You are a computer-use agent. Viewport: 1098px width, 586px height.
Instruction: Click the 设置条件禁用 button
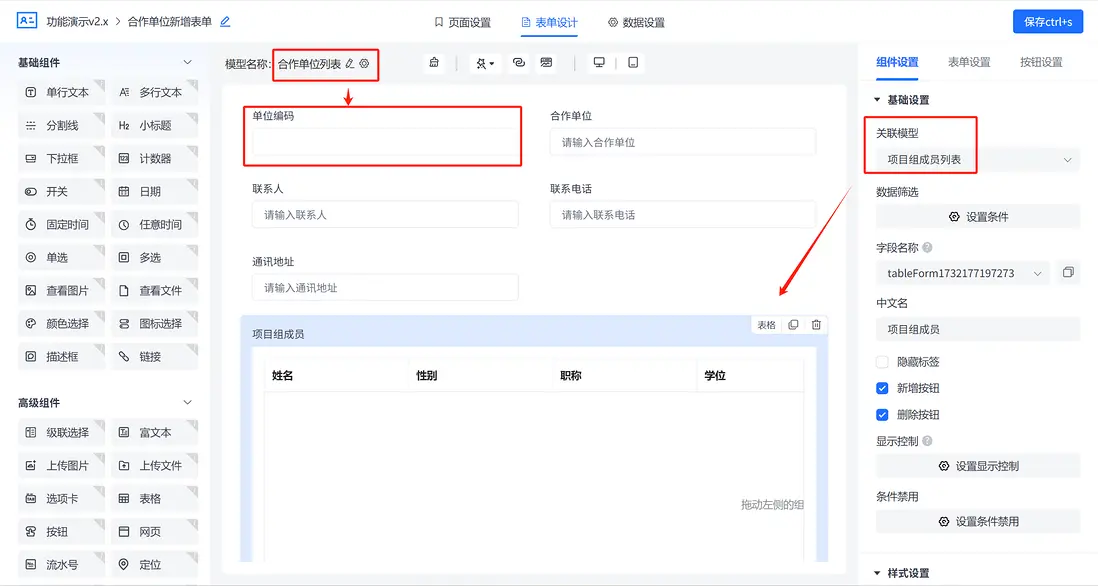(978, 521)
